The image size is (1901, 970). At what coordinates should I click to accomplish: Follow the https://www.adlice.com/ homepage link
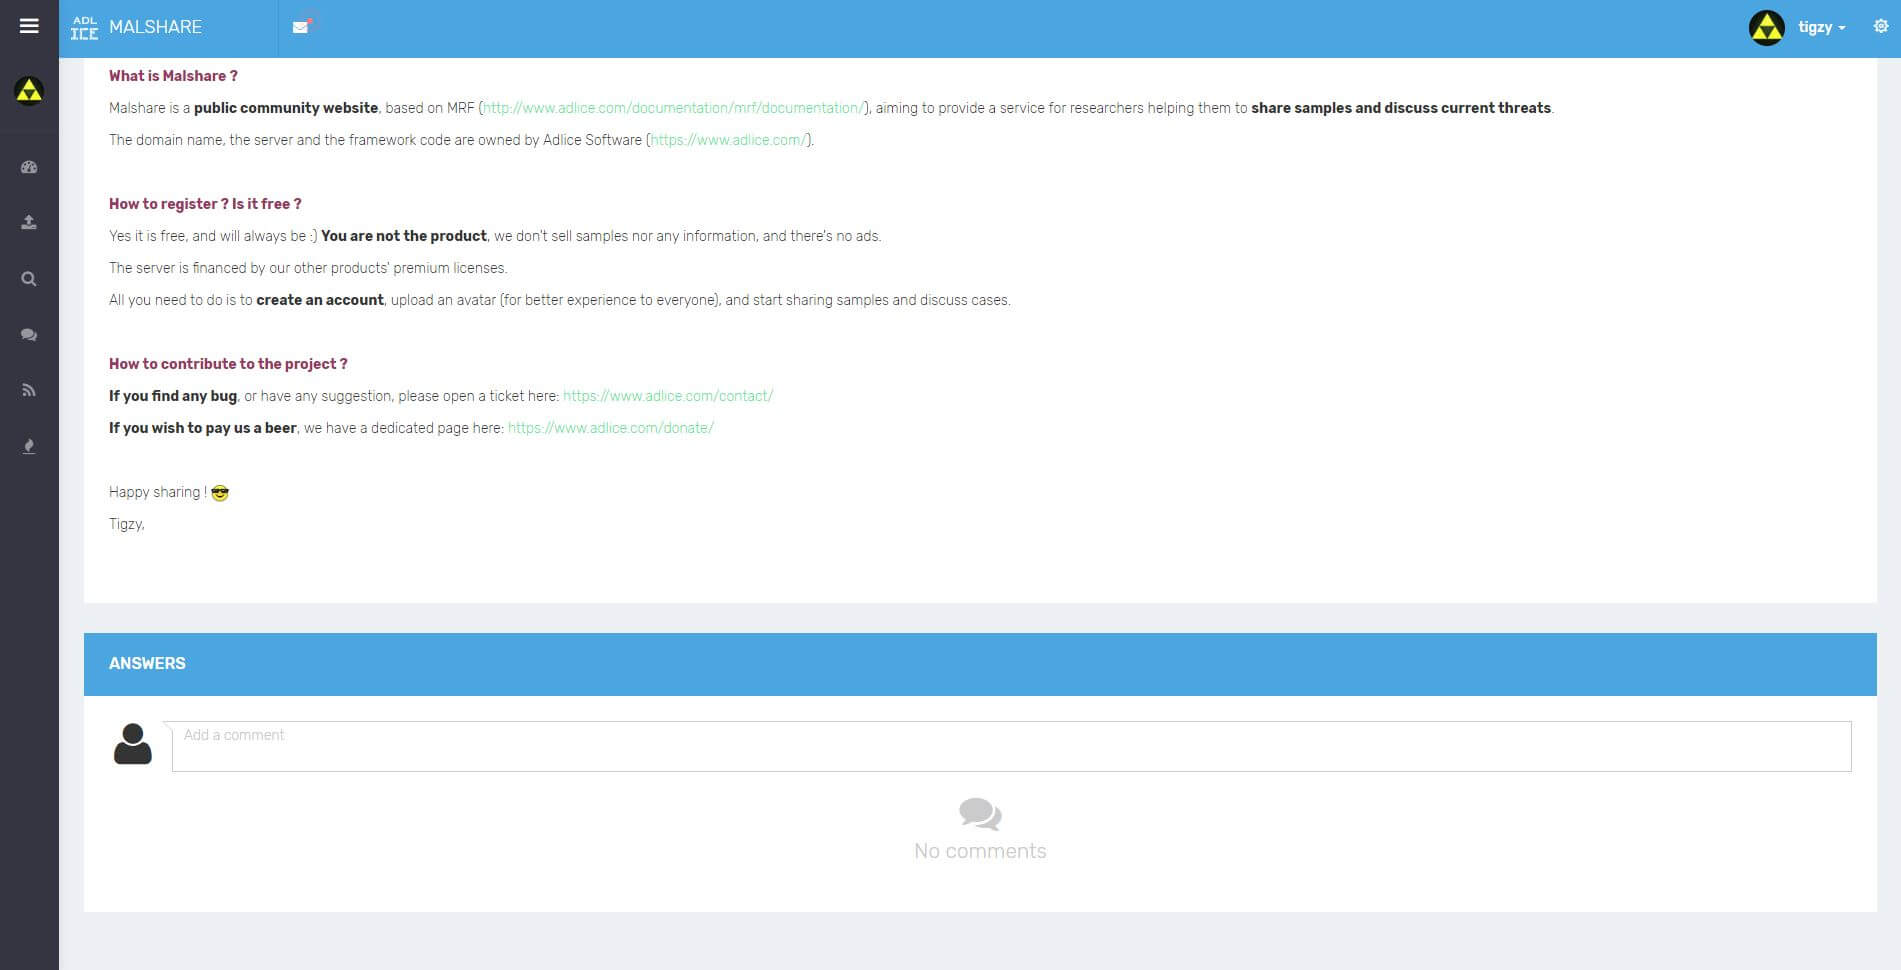click(728, 140)
